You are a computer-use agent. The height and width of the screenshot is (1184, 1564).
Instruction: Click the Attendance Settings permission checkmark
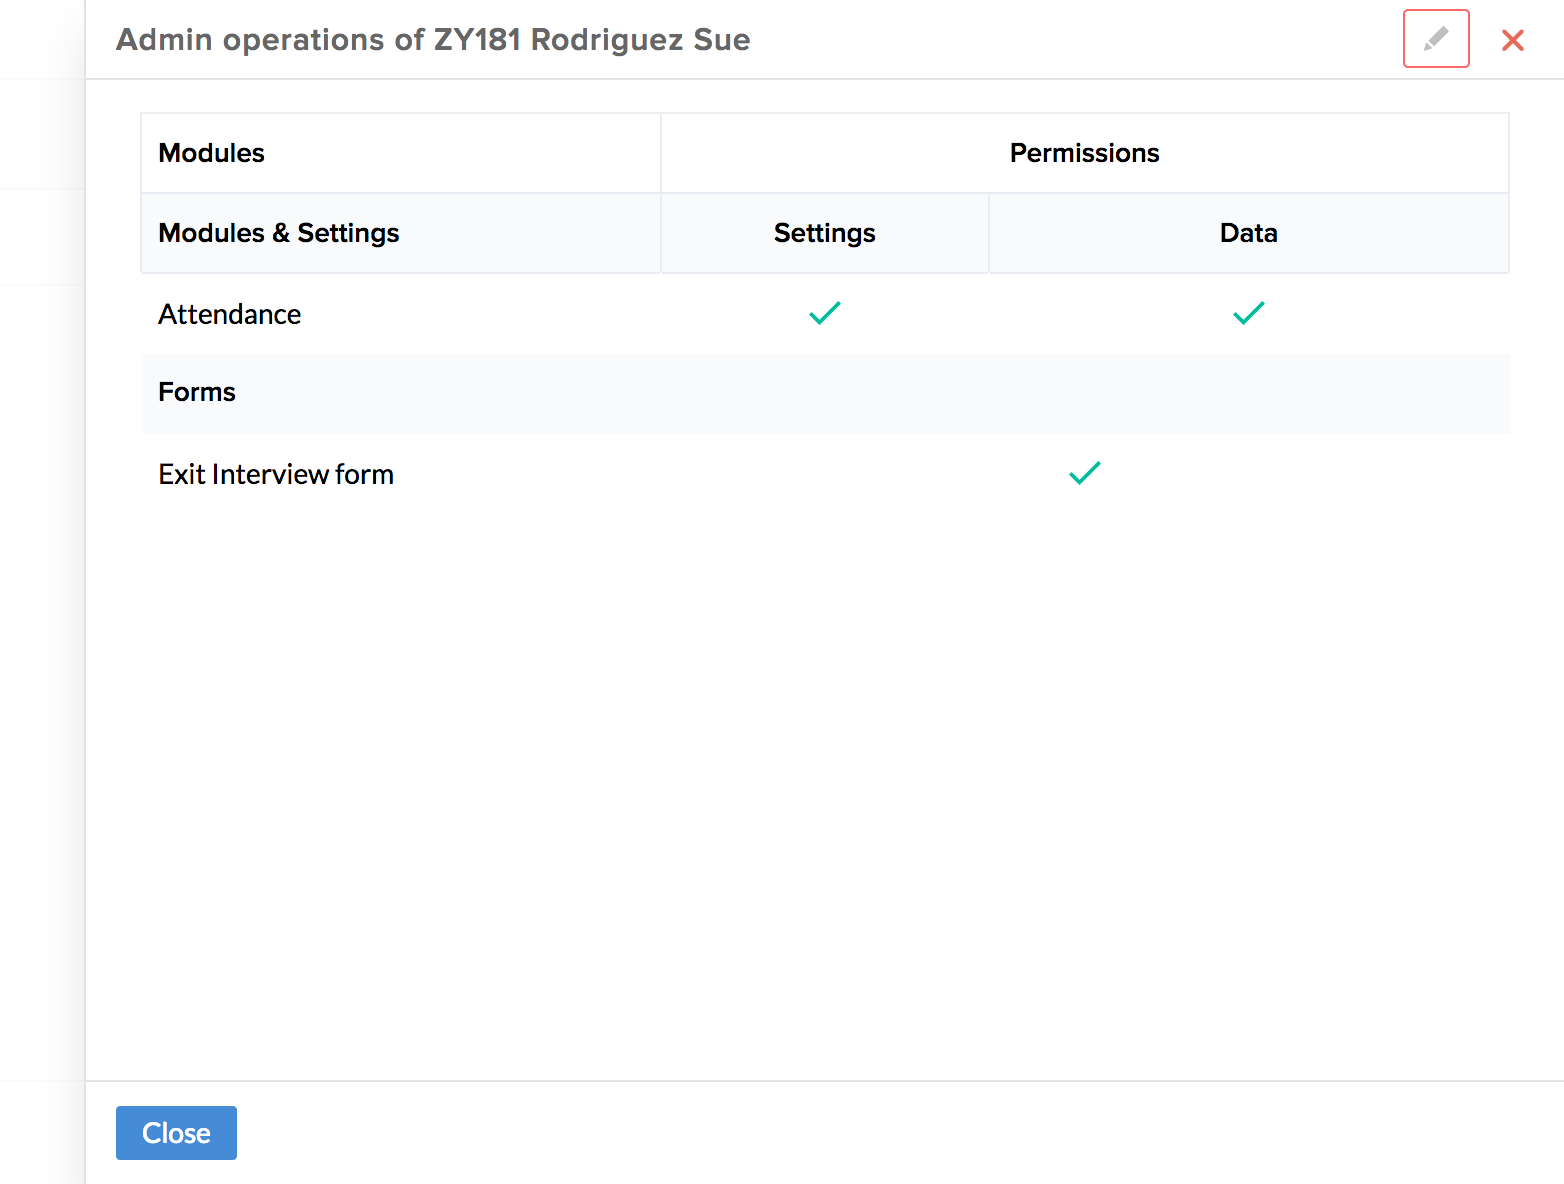[825, 313]
